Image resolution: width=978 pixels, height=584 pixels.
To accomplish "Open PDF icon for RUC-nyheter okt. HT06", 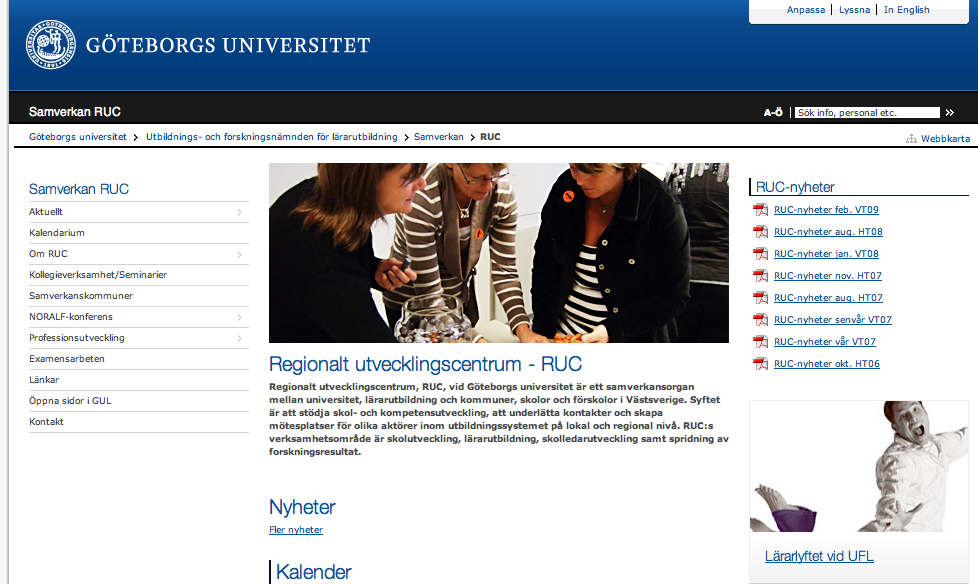I will point(760,364).
